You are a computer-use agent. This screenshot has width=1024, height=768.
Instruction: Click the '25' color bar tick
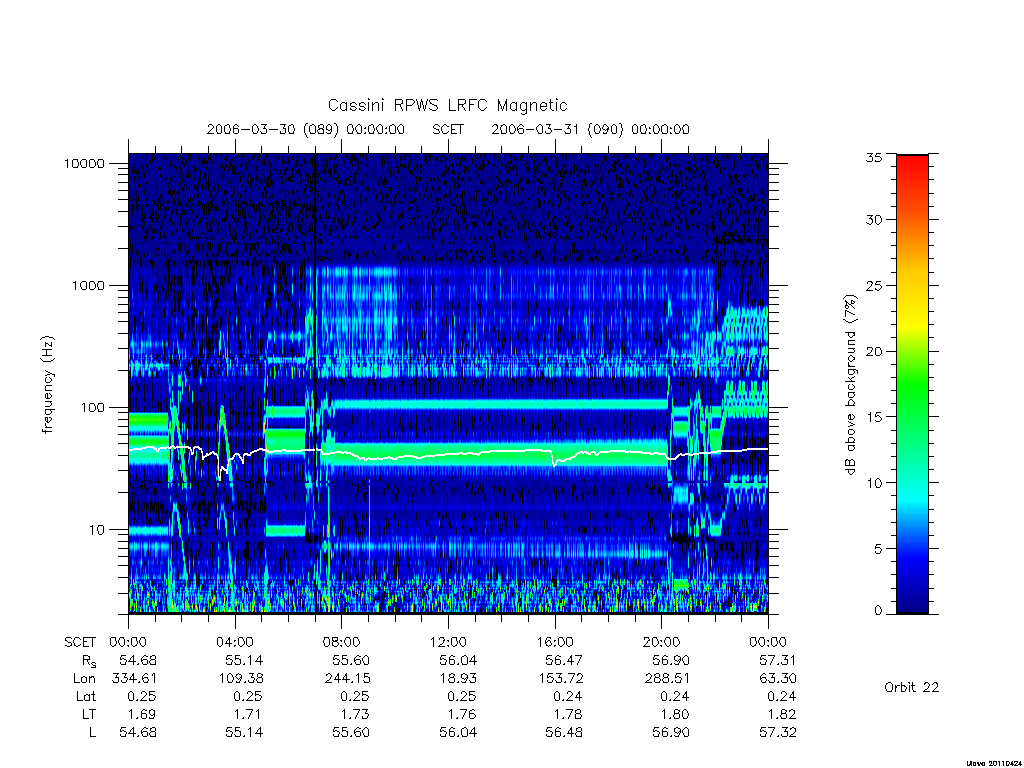pyautogui.click(x=873, y=285)
